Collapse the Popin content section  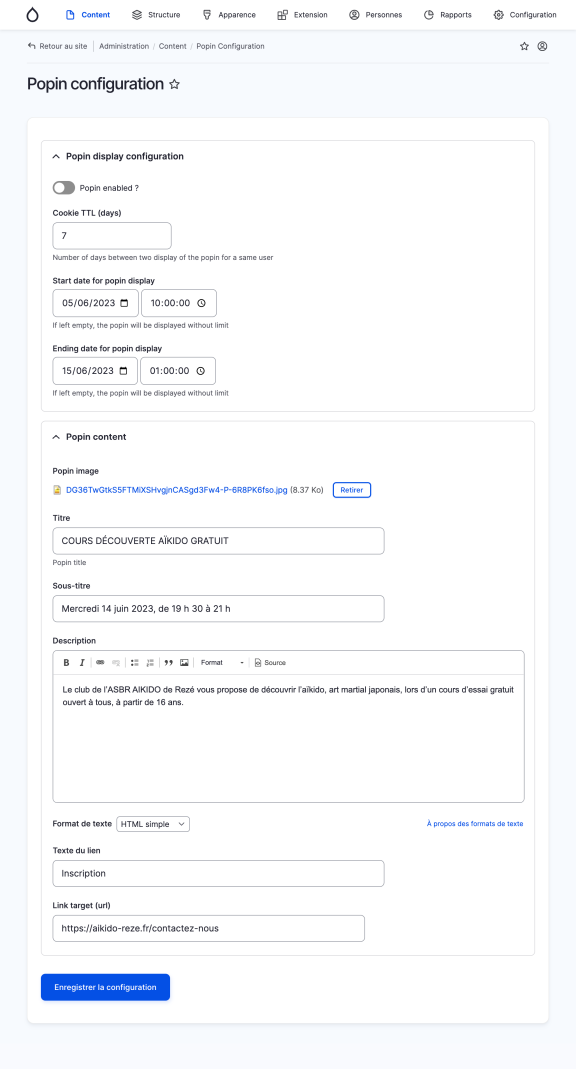(57, 436)
